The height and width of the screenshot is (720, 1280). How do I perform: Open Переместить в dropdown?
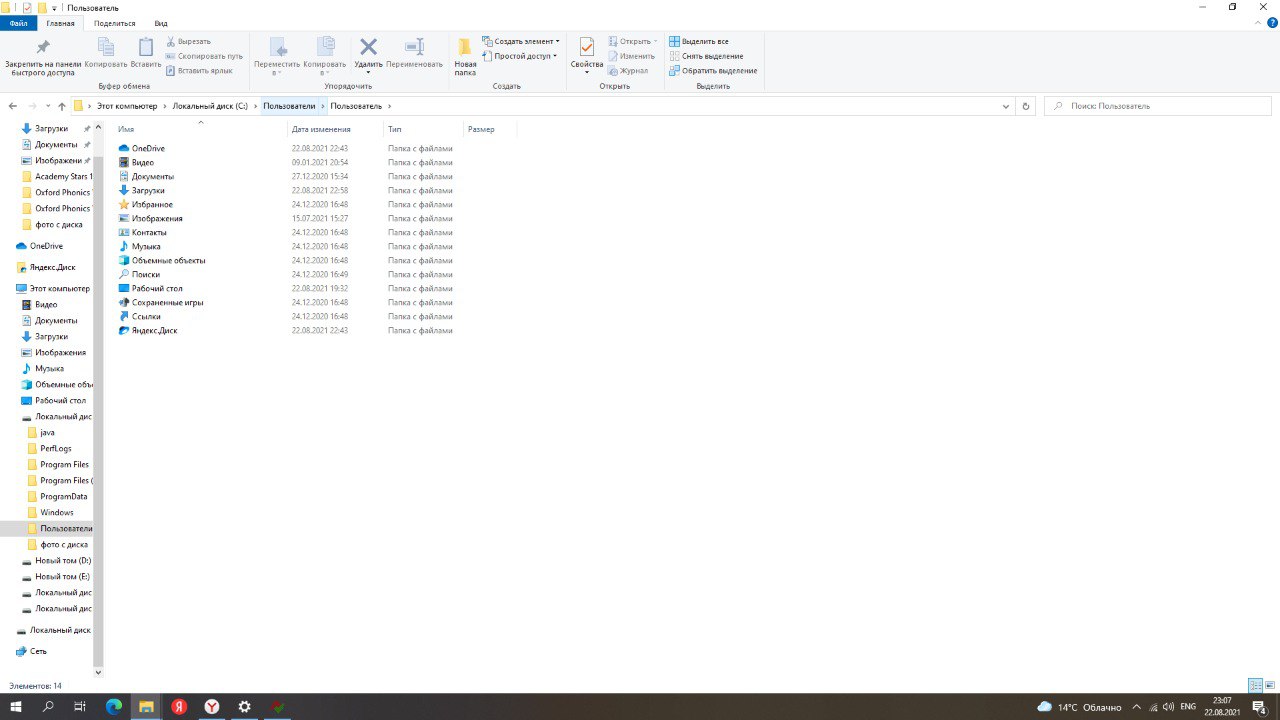277,57
